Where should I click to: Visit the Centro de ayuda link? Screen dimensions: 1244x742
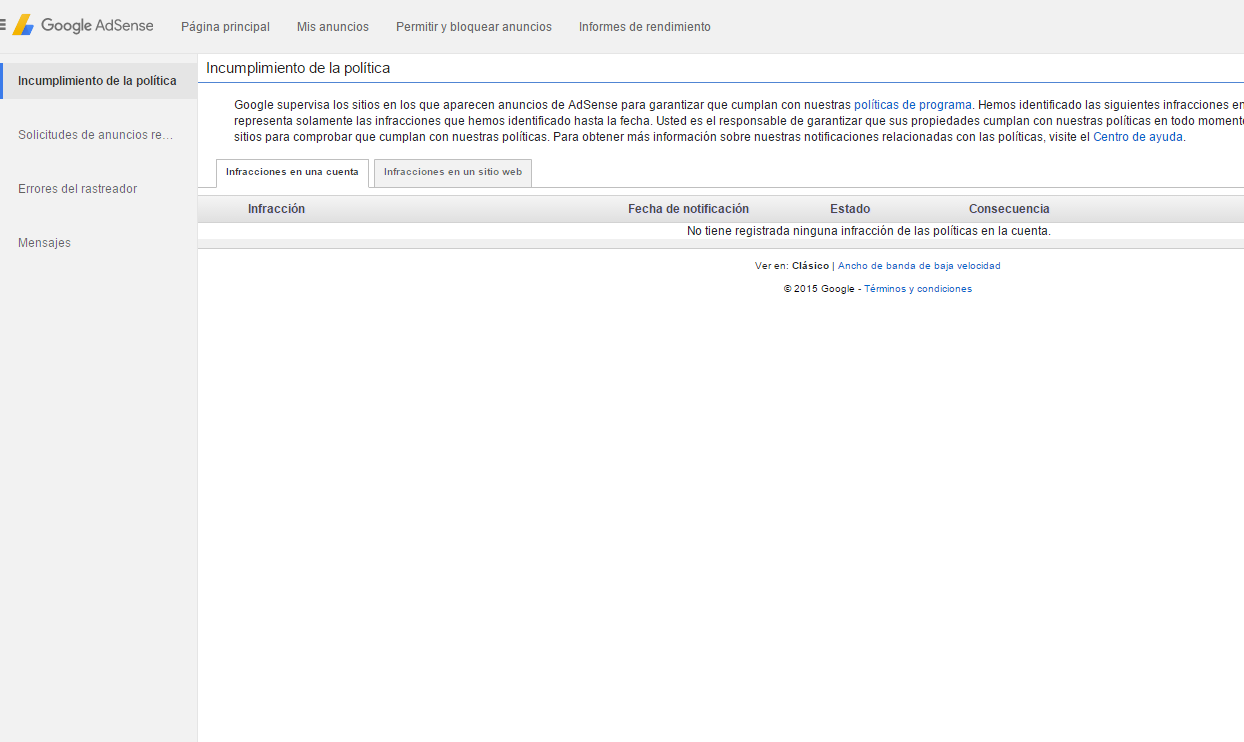[x=1137, y=137]
